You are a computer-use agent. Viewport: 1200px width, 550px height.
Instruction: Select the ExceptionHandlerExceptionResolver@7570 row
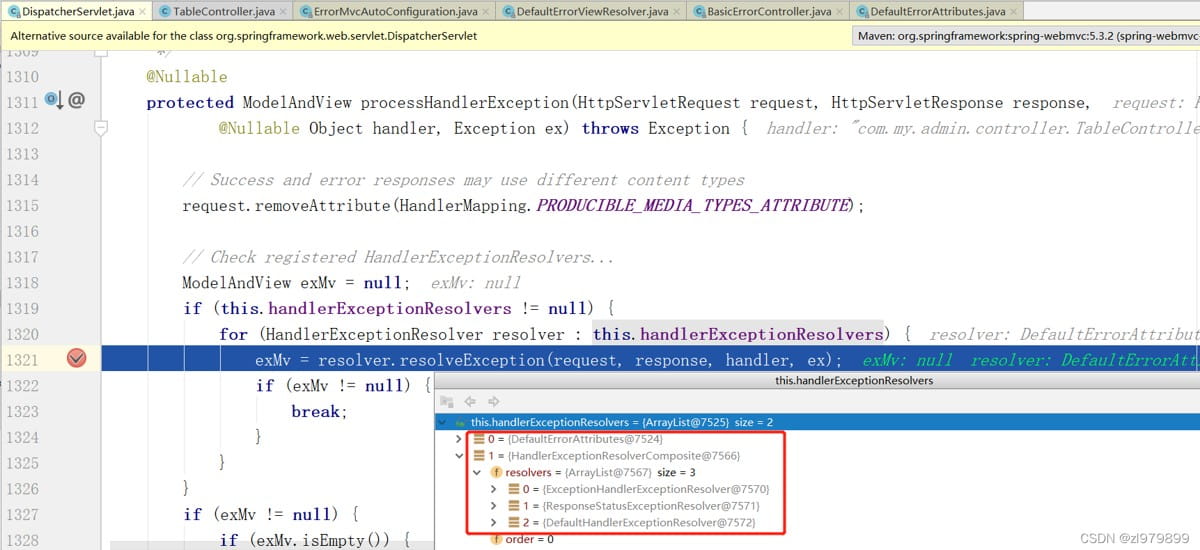tap(817, 489)
